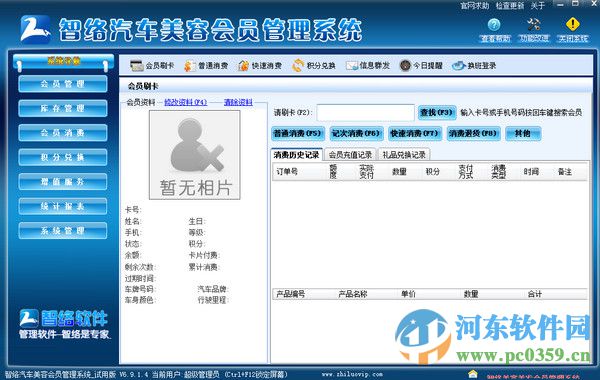Image resolution: width=600 pixels, height=380 pixels.
Task: Click the 产品名称 column header
Action: point(353,294)
